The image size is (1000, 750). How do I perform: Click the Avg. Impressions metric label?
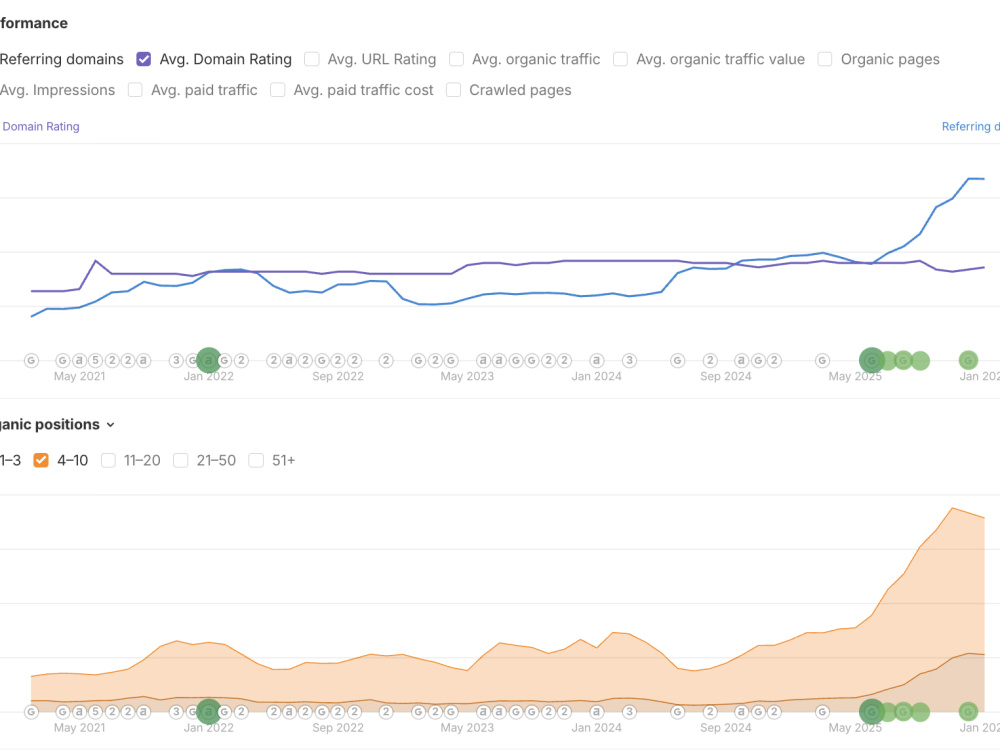tap(57, 90)
